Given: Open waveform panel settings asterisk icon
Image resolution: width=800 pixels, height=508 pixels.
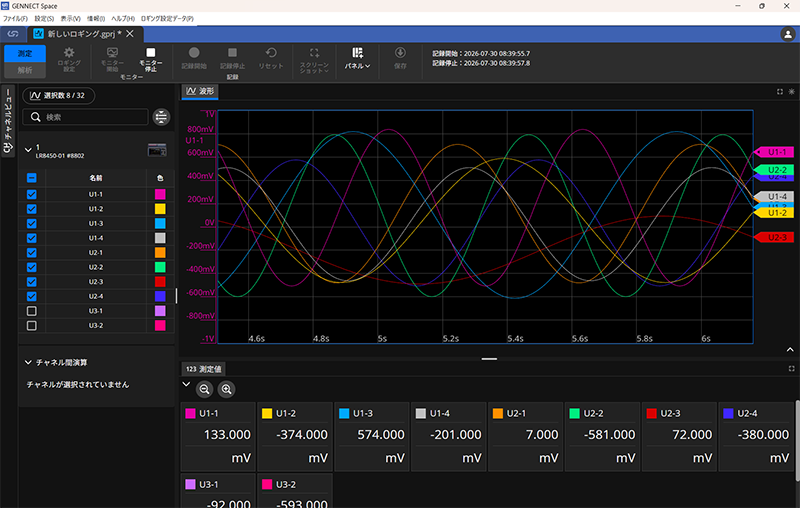Looking at the screenshot, I should coord(791,92).
